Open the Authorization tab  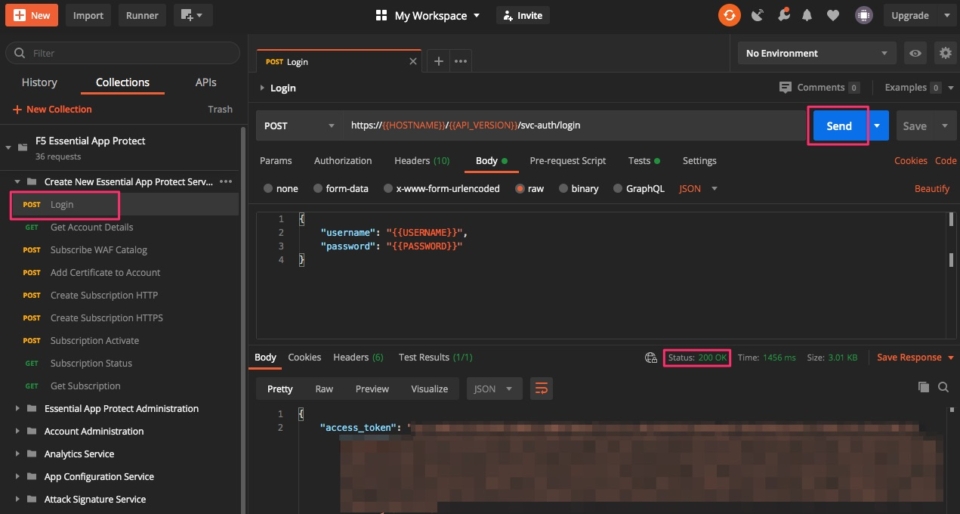point(343,161)
